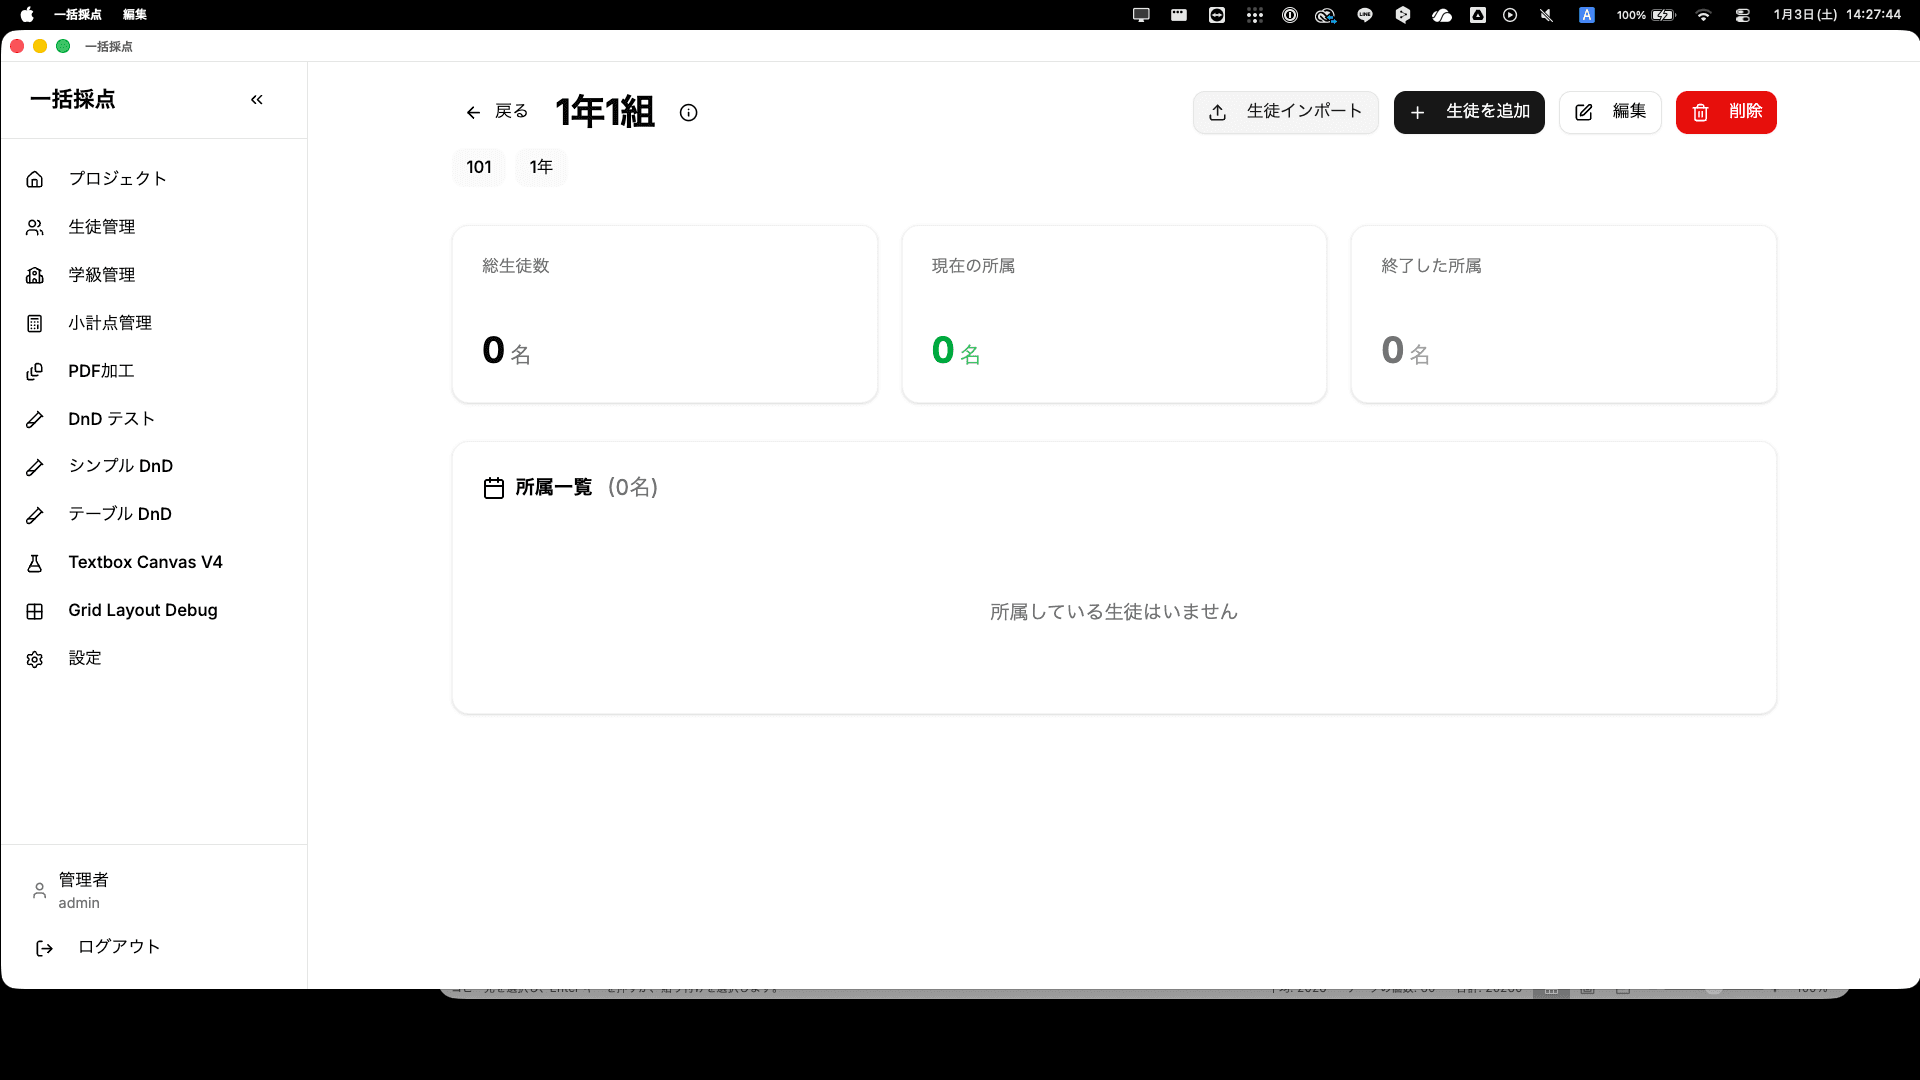Select the 生徒管理 people icon in sidebar
The image size is (1920, 1080).
click(35, 227)
